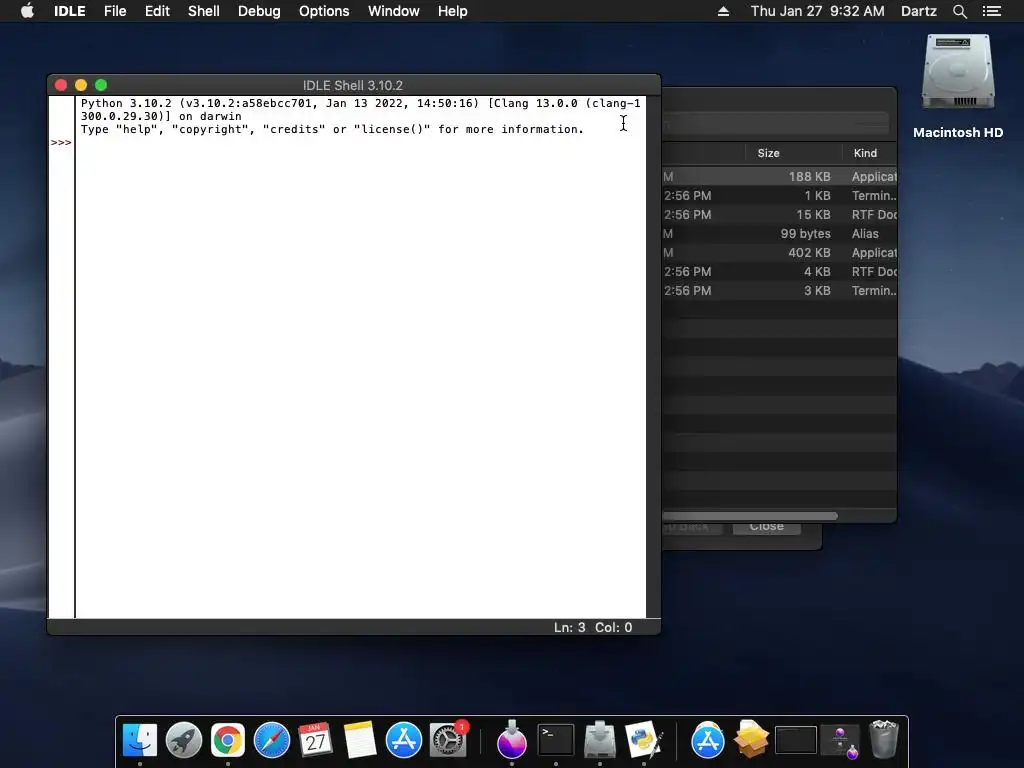1024x768 pixels.
Task: Open the purple macOS installer icon
Action: tap(511, 740)
